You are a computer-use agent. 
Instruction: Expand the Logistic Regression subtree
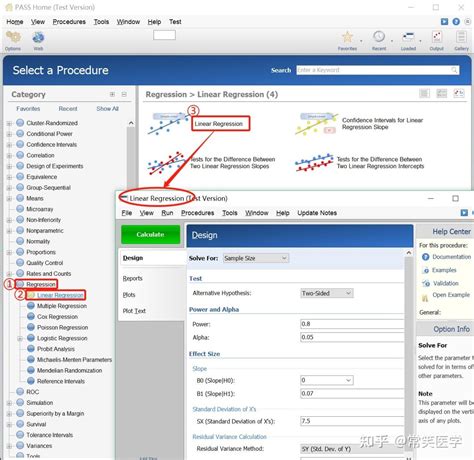20,338
